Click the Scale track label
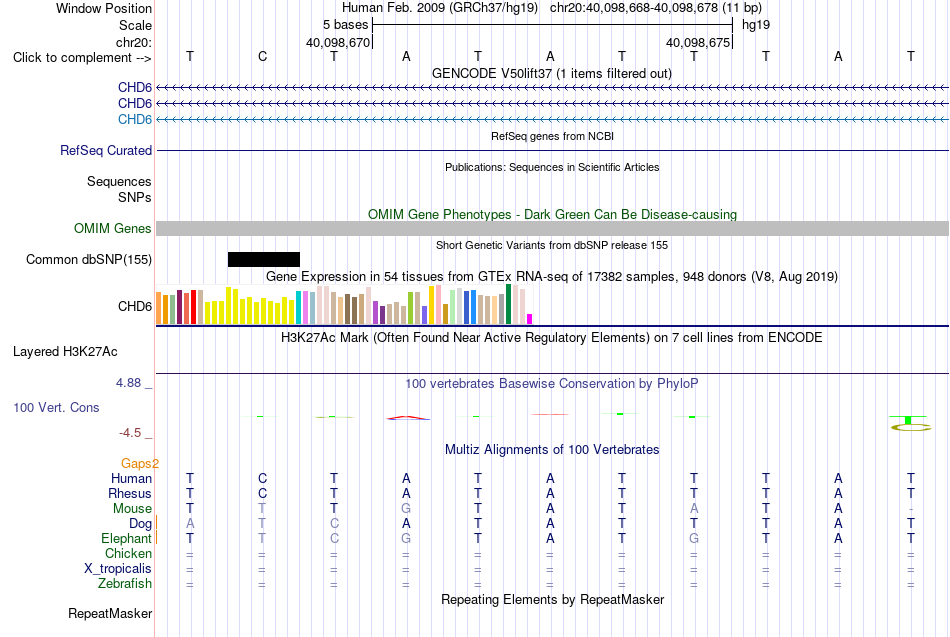Viewport: 950px width, 637px height. (135, 25)
